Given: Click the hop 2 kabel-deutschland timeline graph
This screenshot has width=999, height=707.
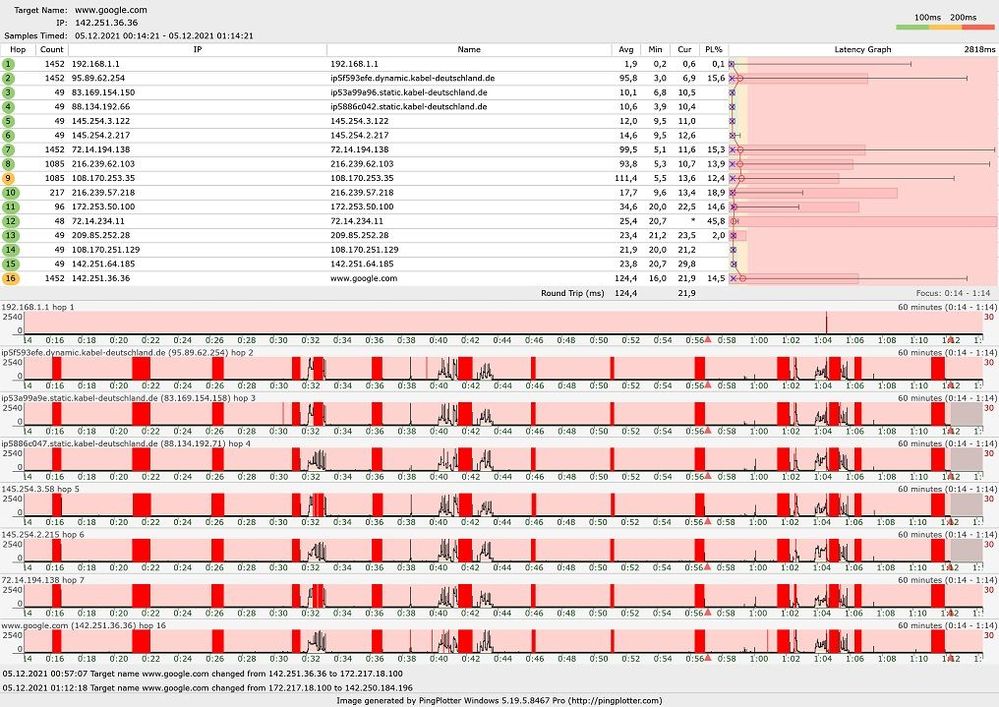Looking at the screenshot, I should pos(504,369).
